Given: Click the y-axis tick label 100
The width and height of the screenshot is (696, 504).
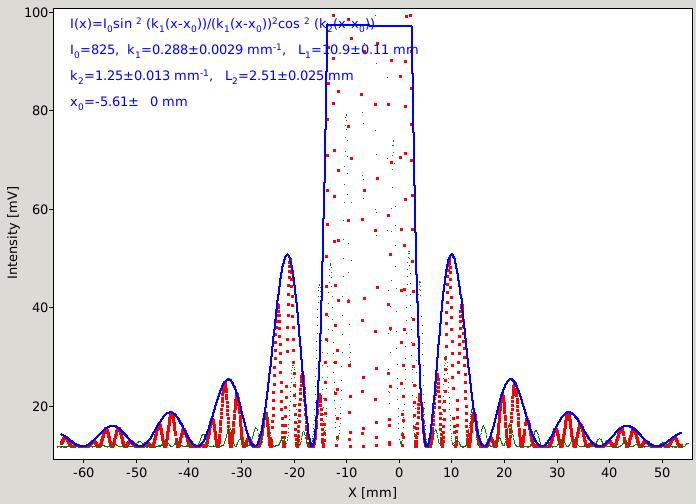Looking at the screenshot, I should coord(36,12).
